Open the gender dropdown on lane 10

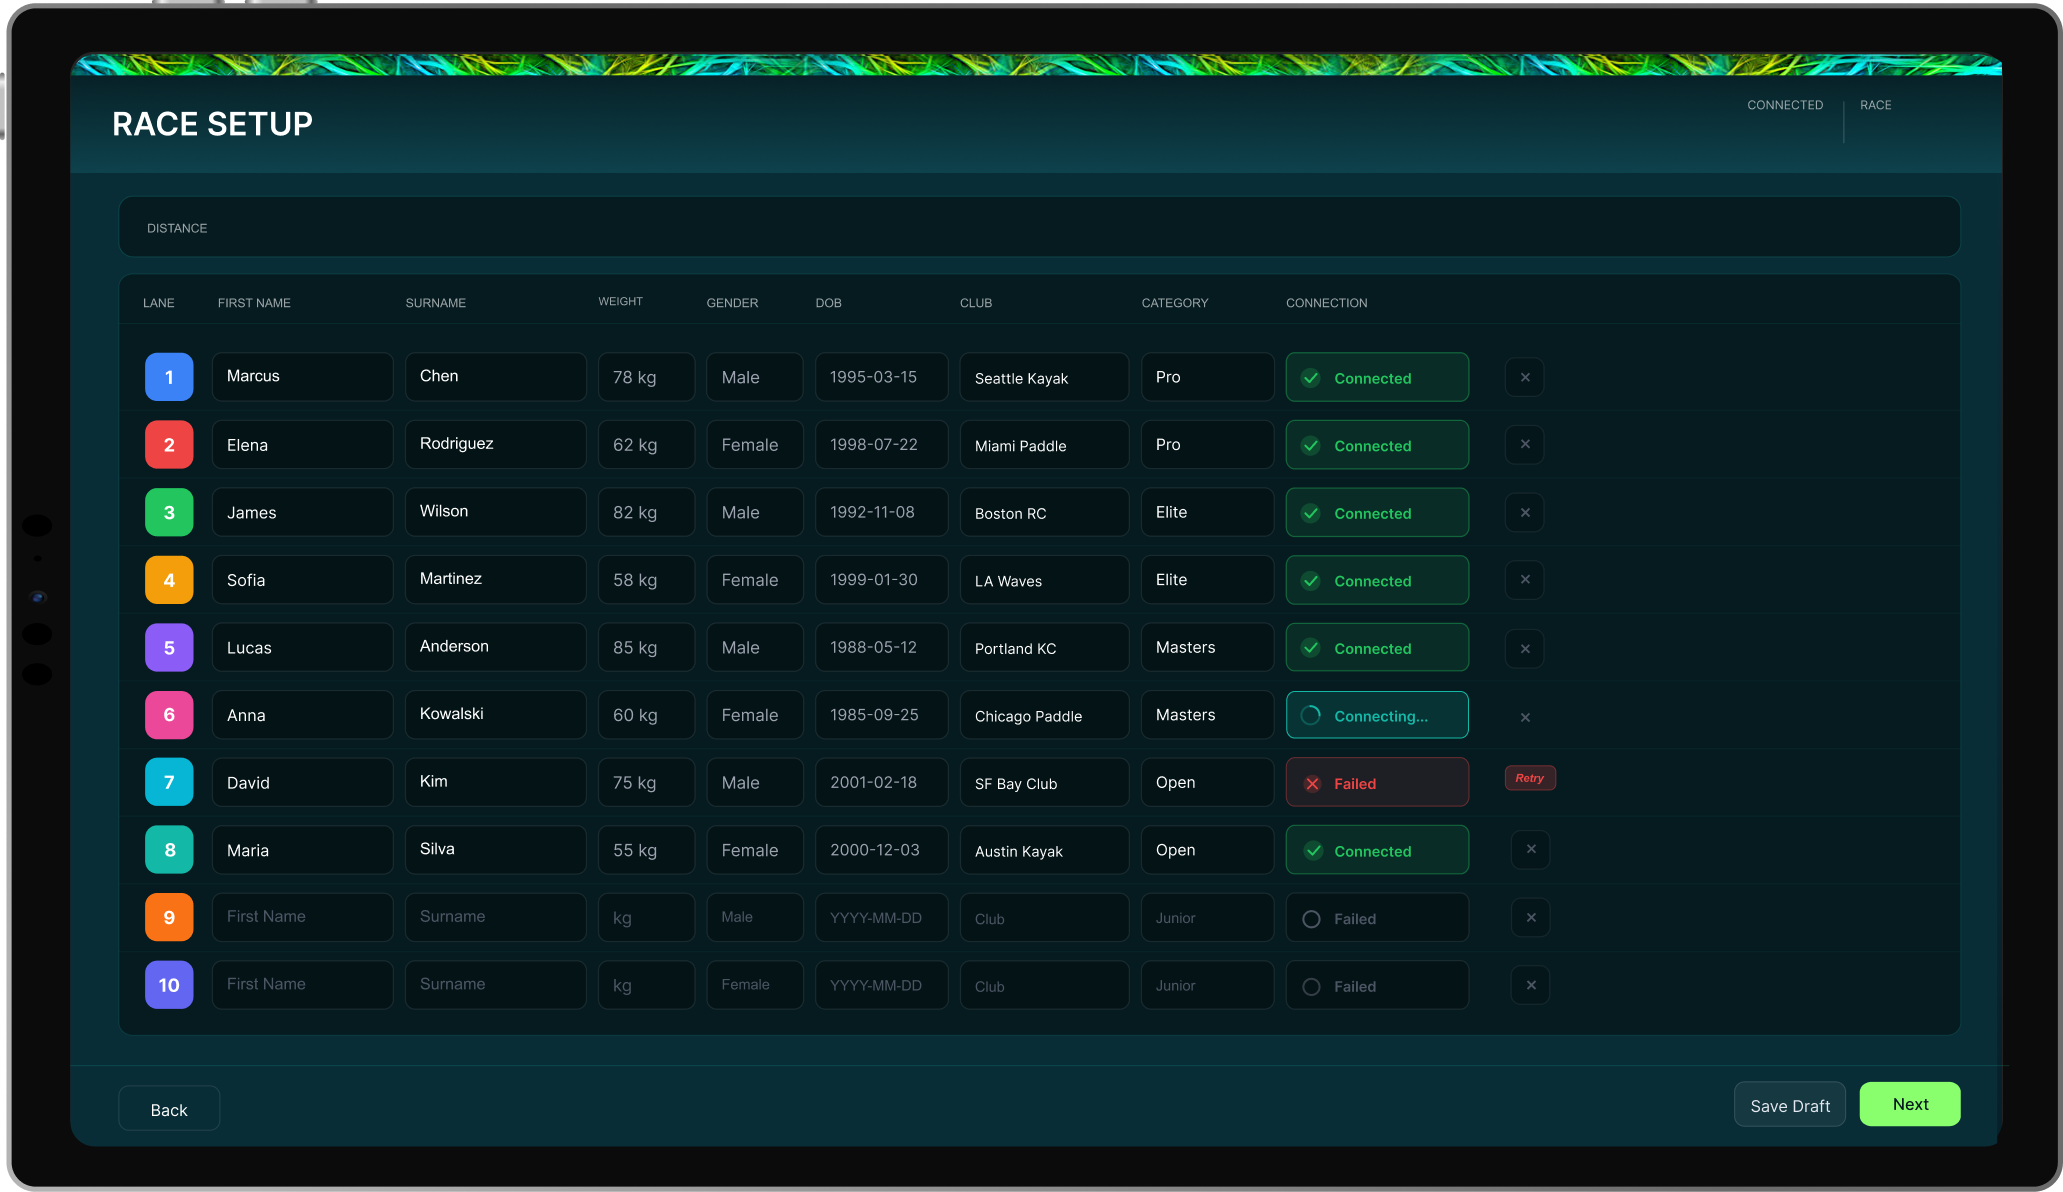click(754, 985)
